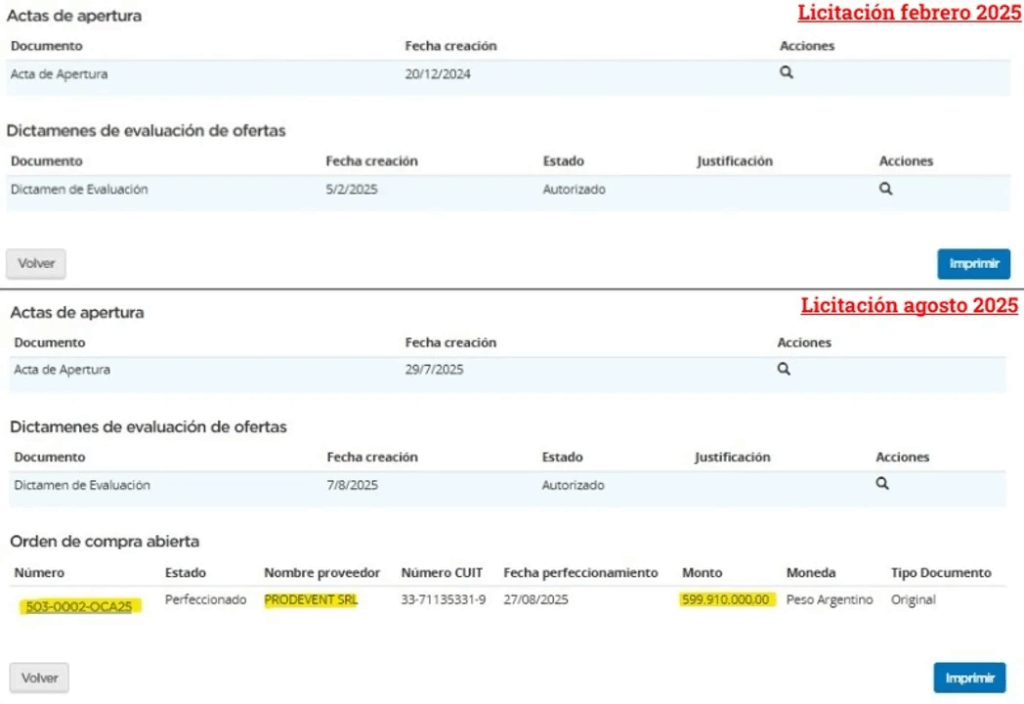Viewport: 1024px width, 704px height.
Task: Click Imprimir in the February 2025 section
Action: pyautogui.click(x=973, y=264)
